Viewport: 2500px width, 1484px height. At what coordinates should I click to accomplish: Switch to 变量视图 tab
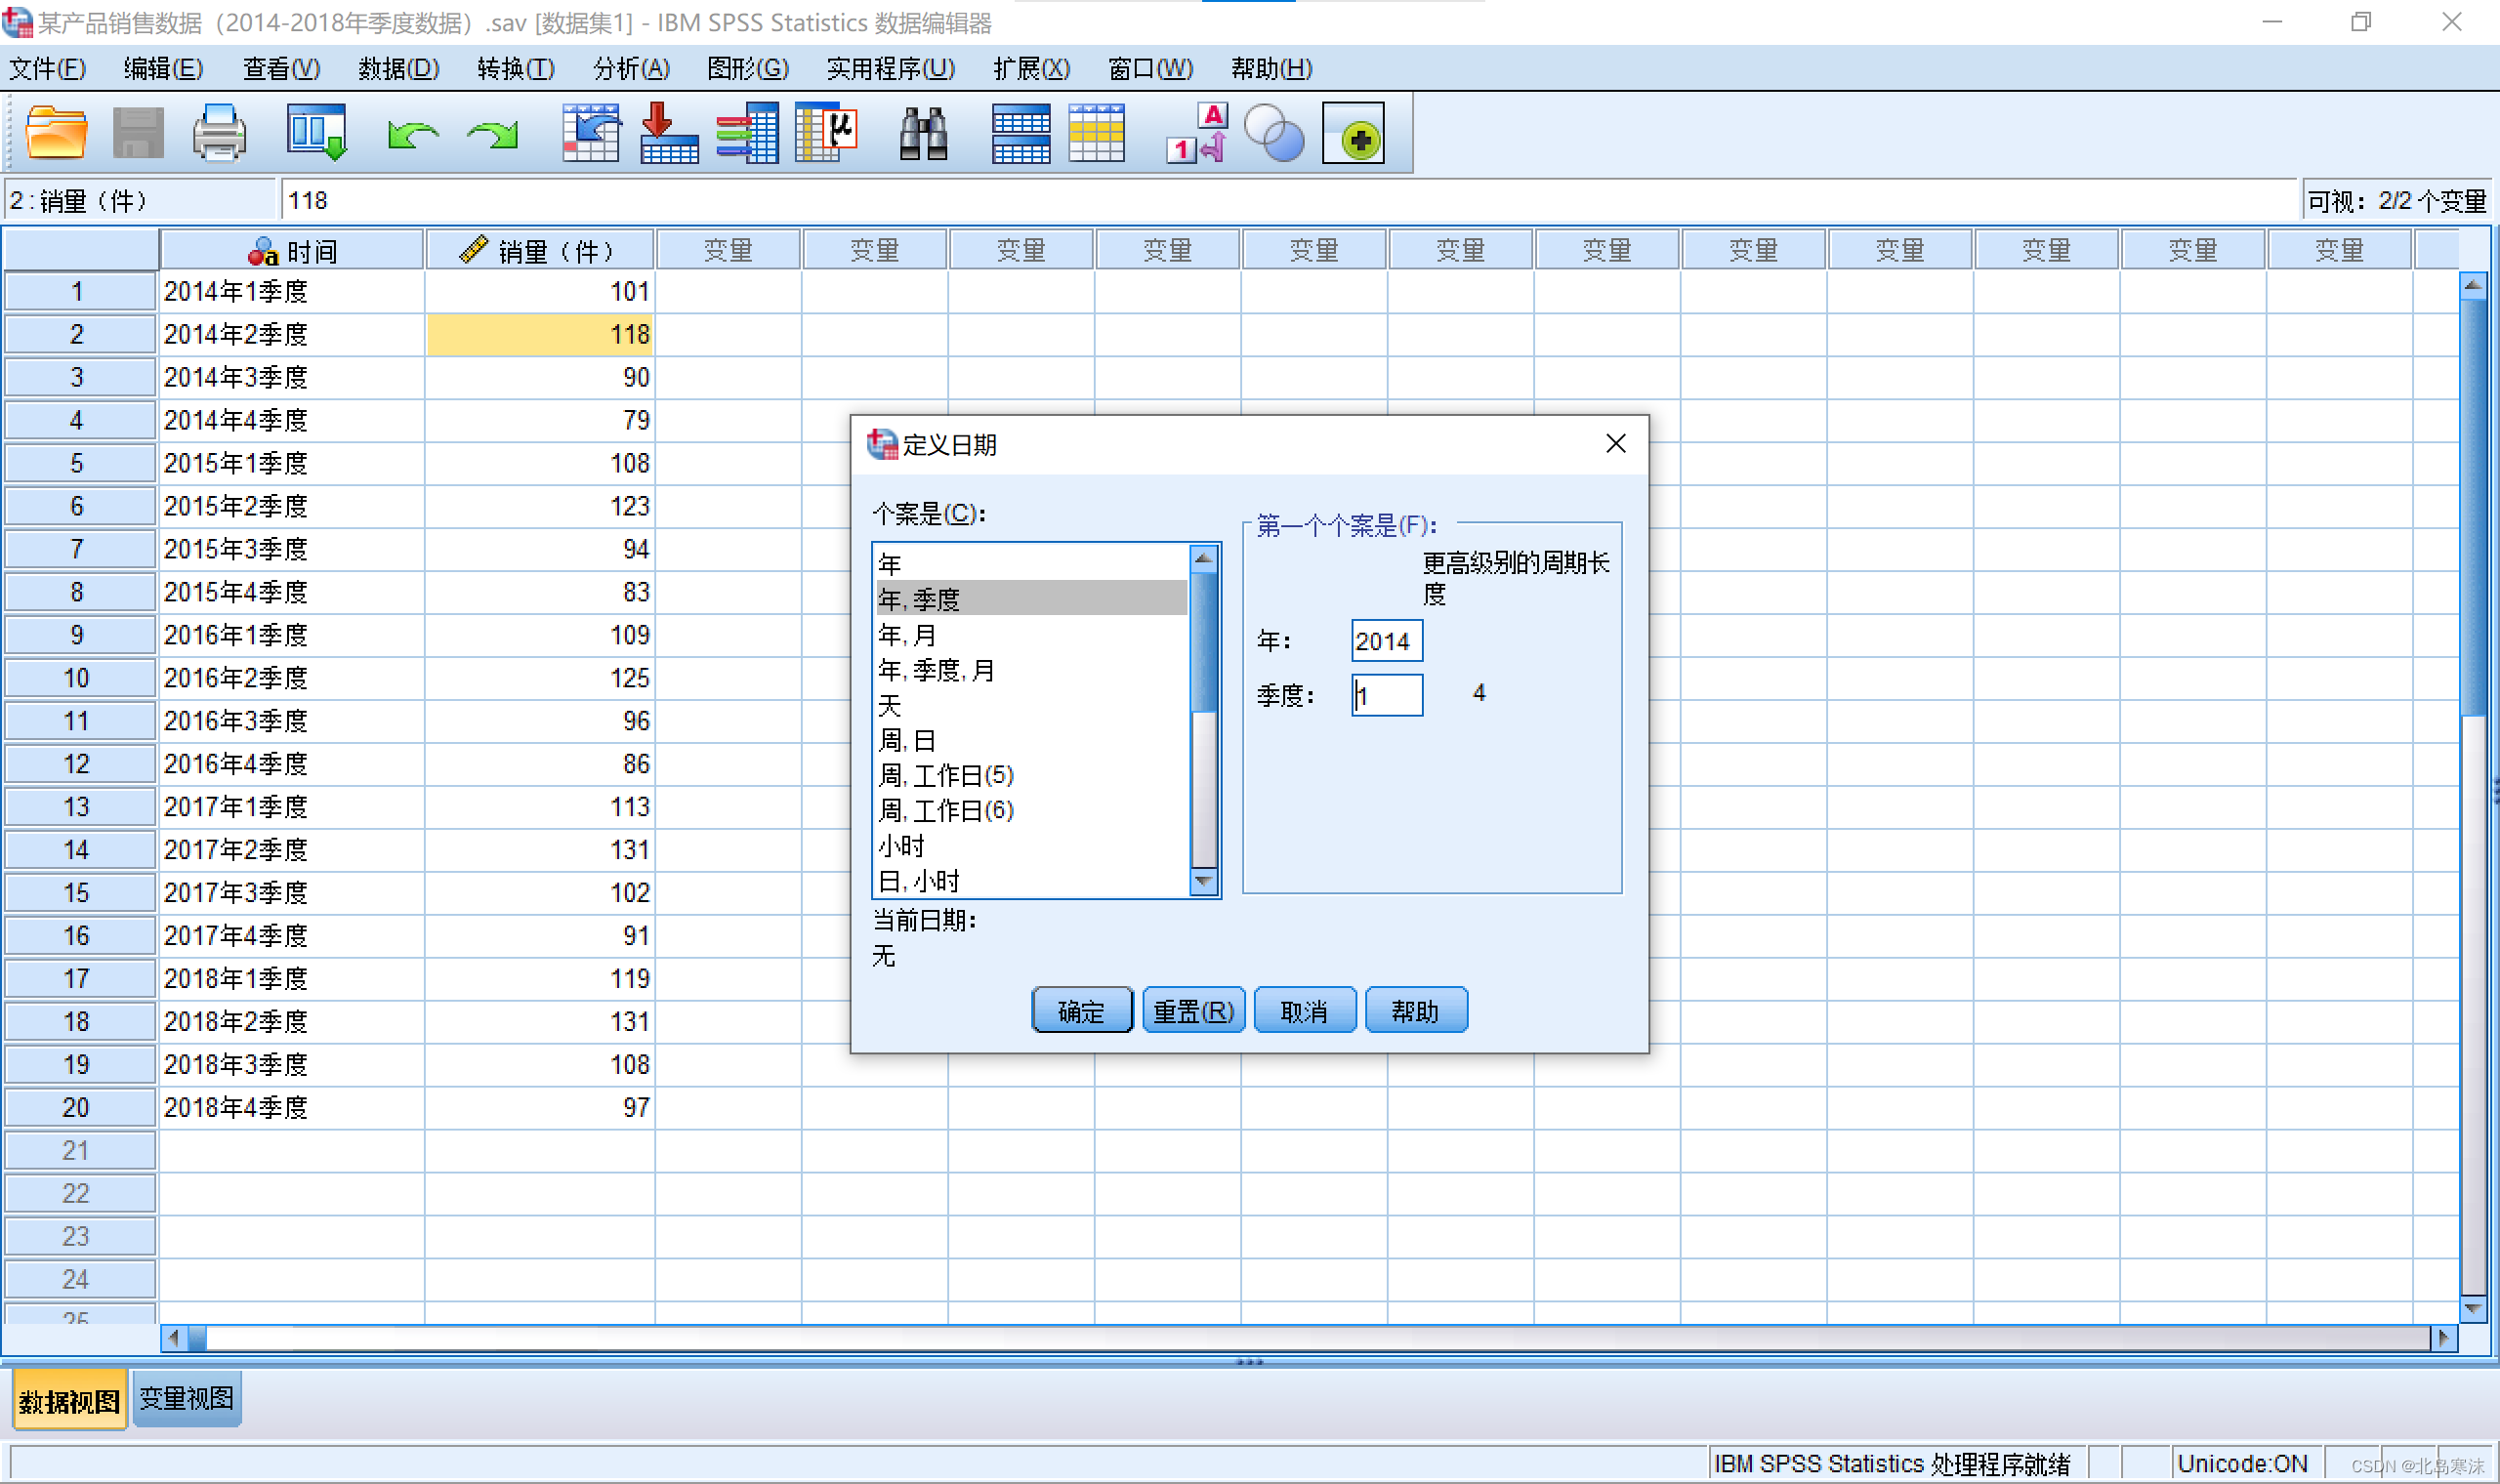[186, 1398]
